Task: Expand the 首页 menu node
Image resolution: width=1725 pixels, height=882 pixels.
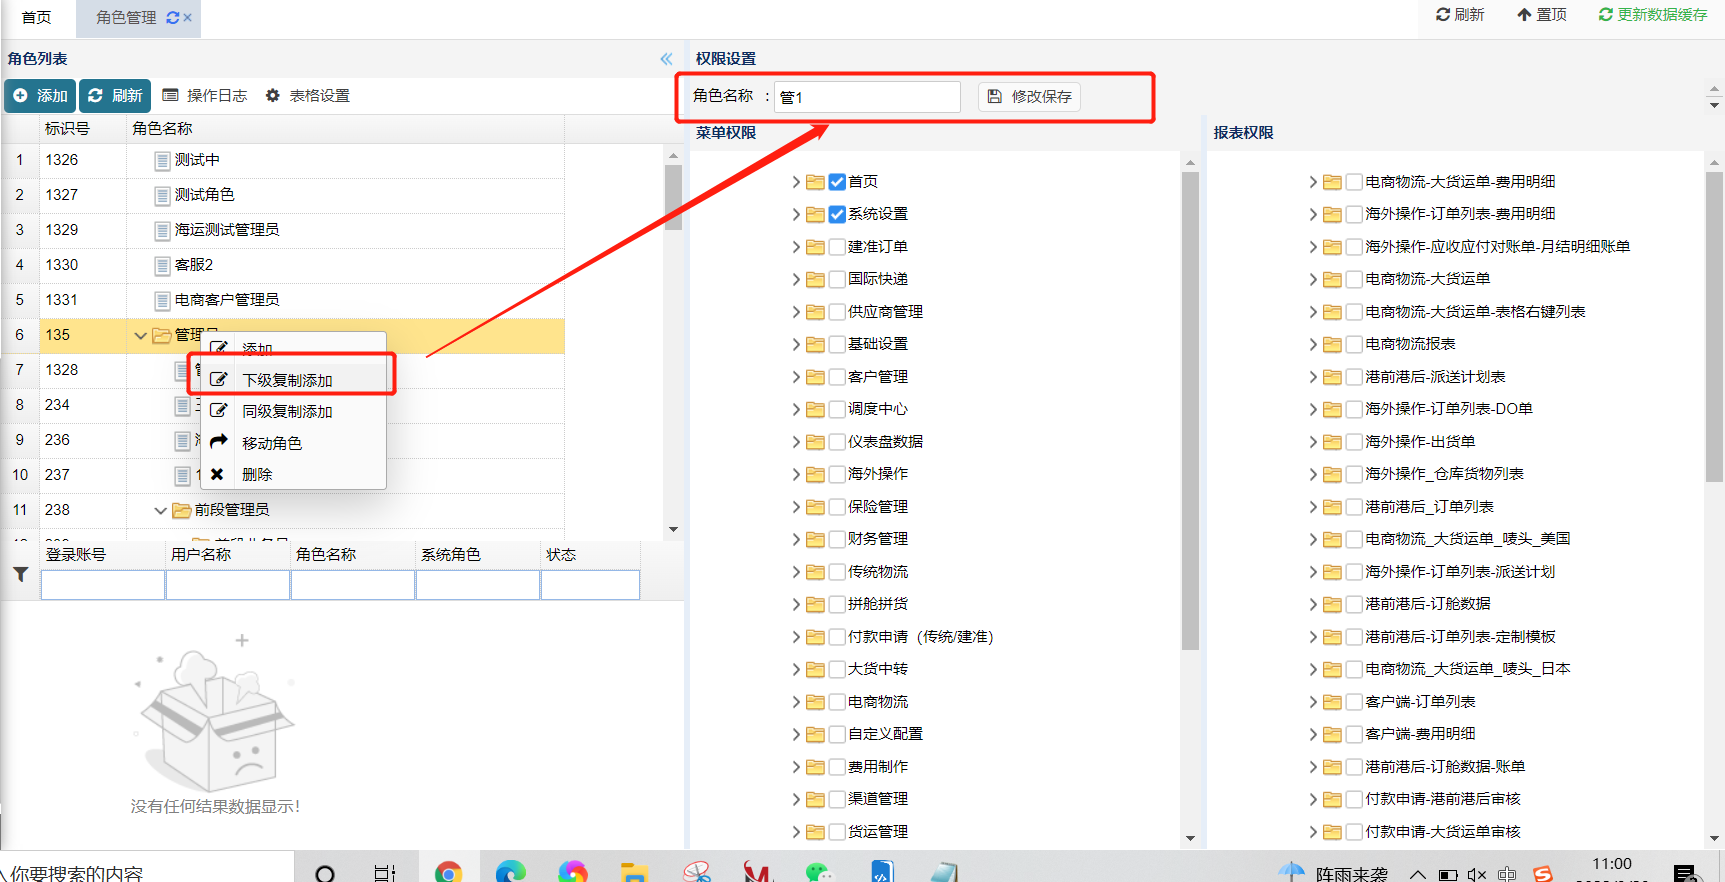Action: click(x=796, y=182)
